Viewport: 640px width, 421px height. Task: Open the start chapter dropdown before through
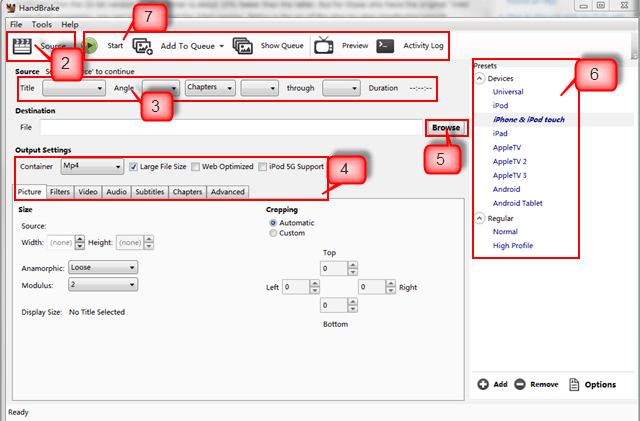tap(260, 88)
